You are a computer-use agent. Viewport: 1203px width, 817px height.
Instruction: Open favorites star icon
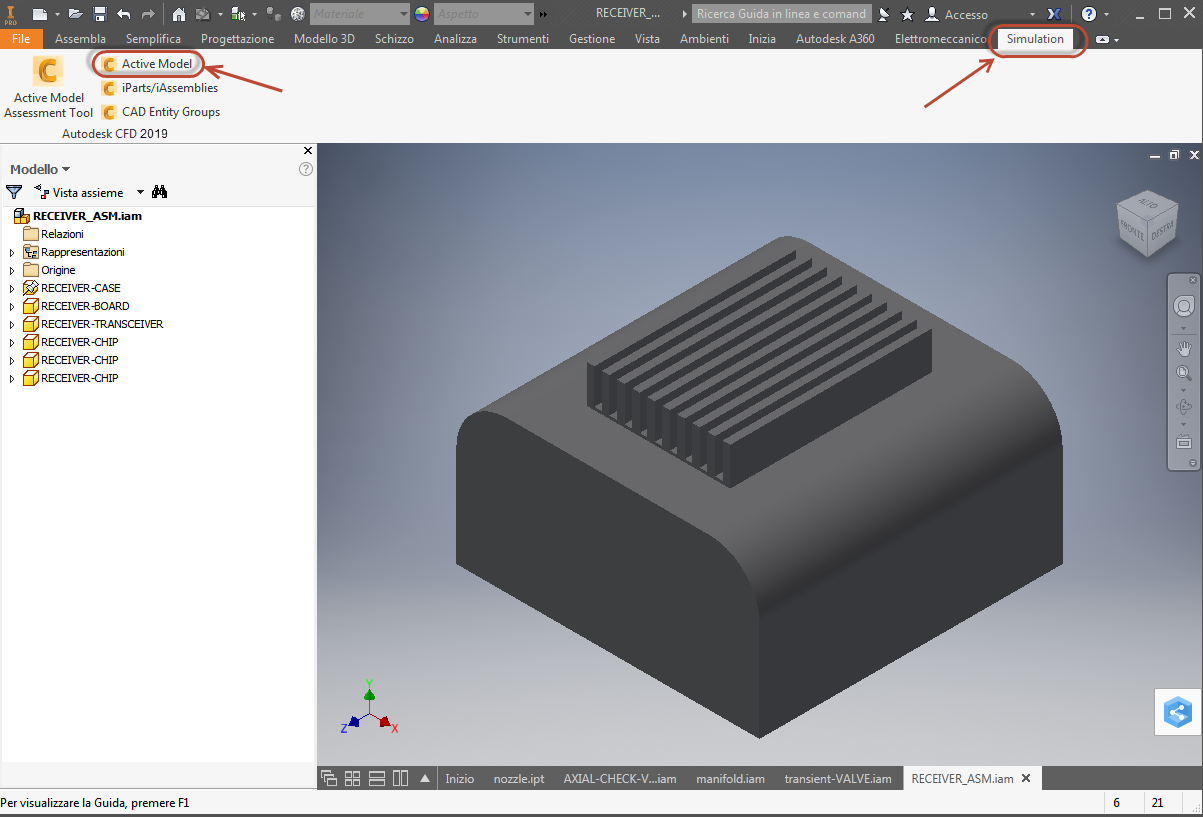[907, 14]
